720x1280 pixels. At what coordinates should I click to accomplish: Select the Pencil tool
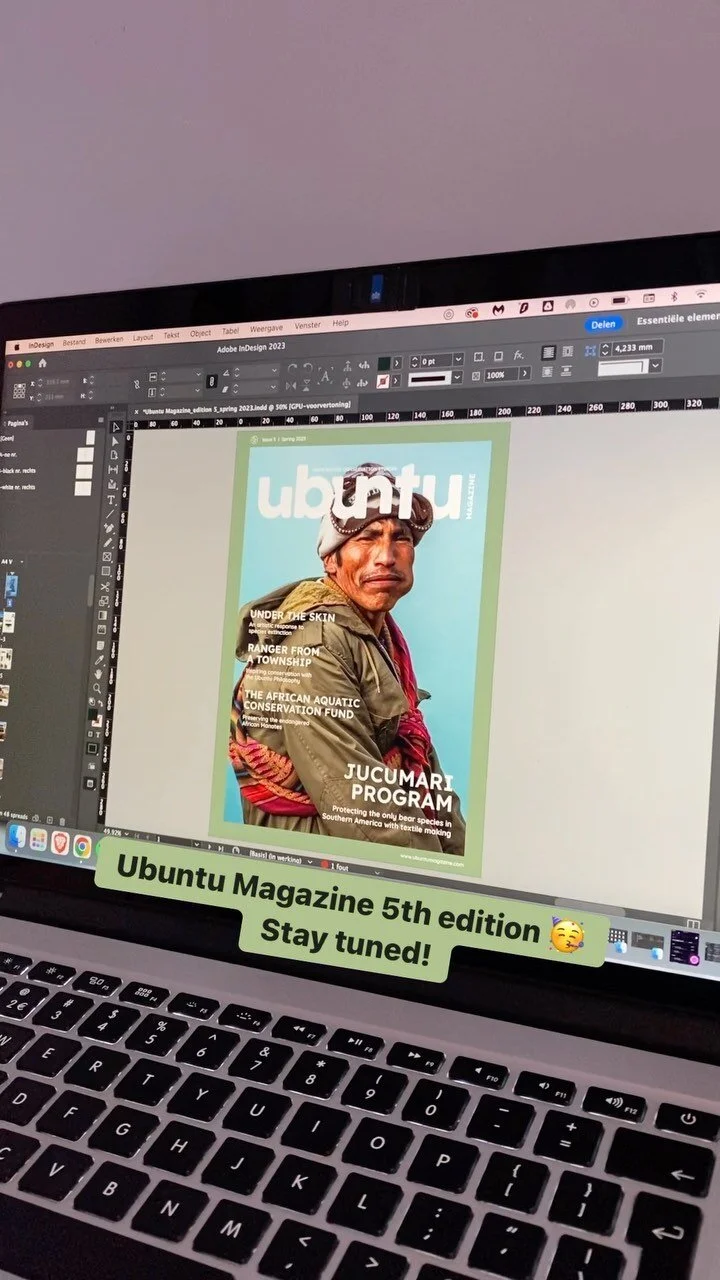tap(107, 543)
